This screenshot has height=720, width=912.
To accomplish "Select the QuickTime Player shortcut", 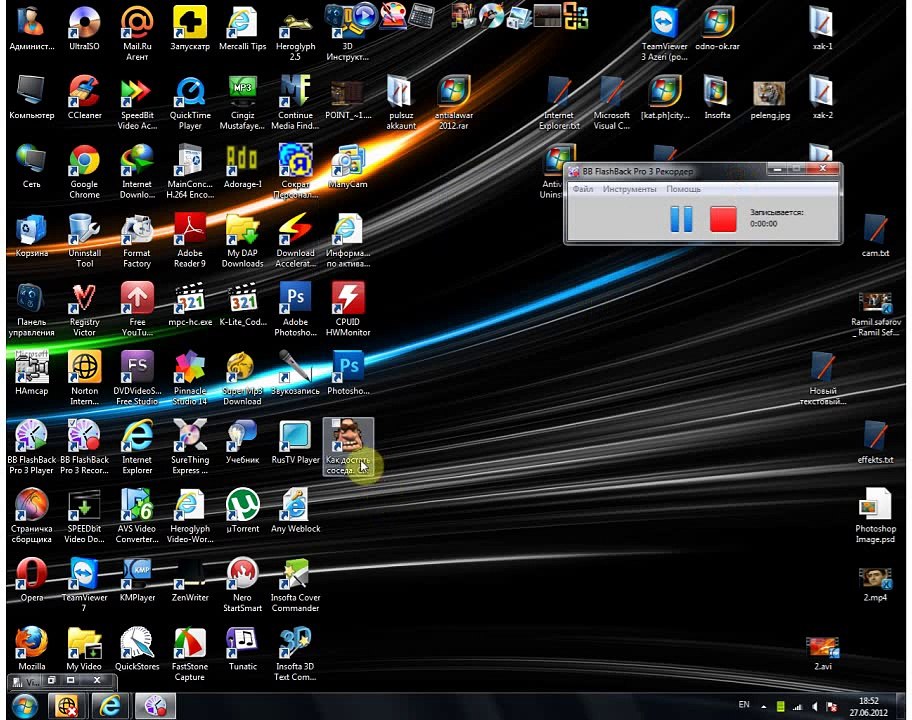I will point(190,104).
